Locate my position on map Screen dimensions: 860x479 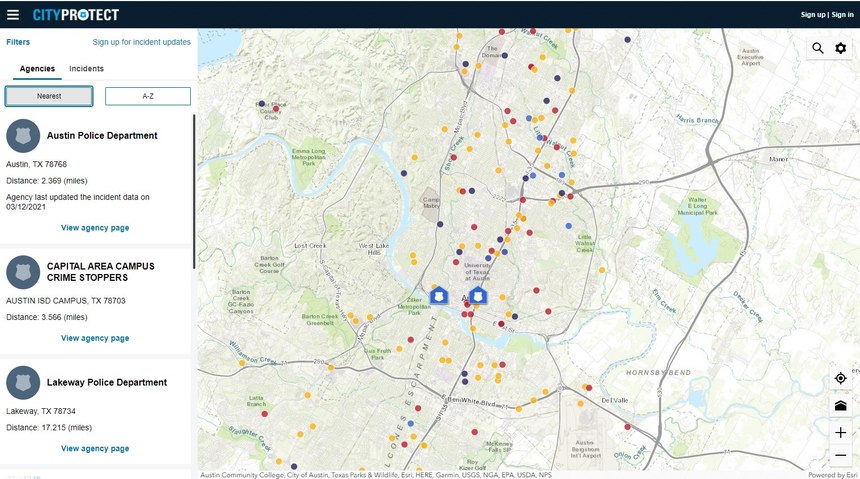pos(840,378)
